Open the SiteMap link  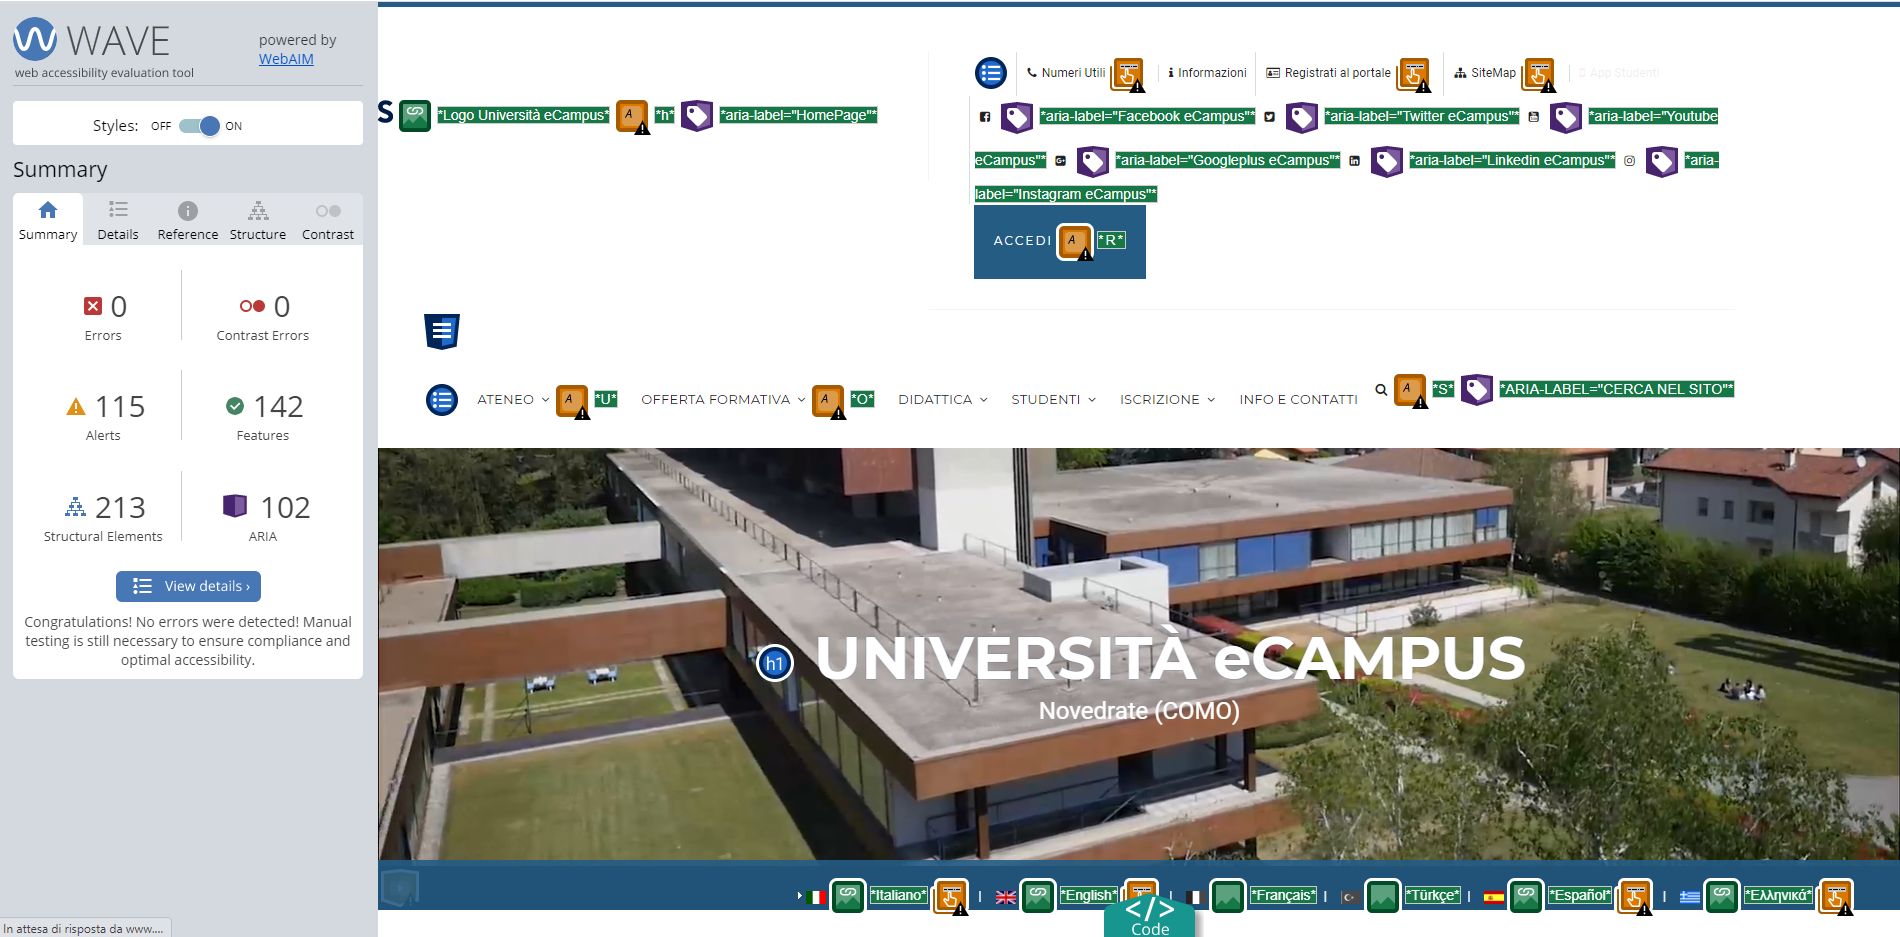coord(1485,73)
